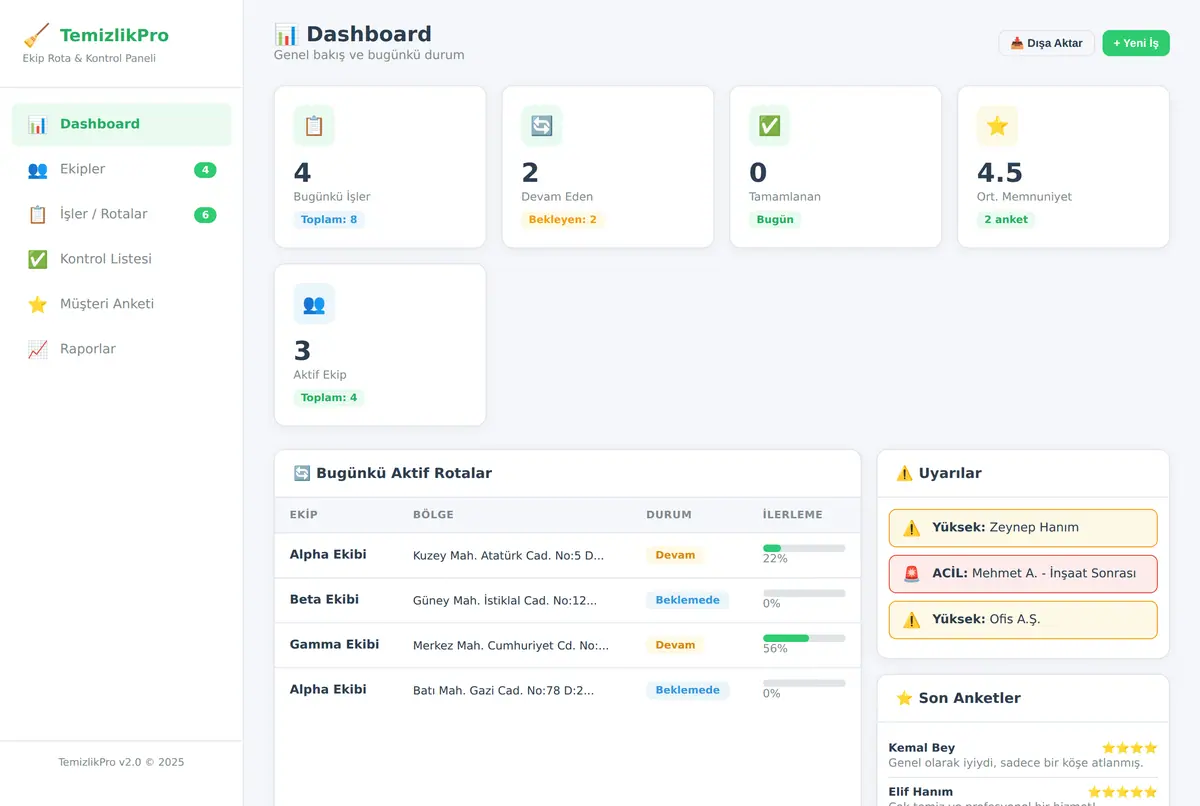Click the 56% progress bar for Gamma Ekibi

(x=804, y=638)
